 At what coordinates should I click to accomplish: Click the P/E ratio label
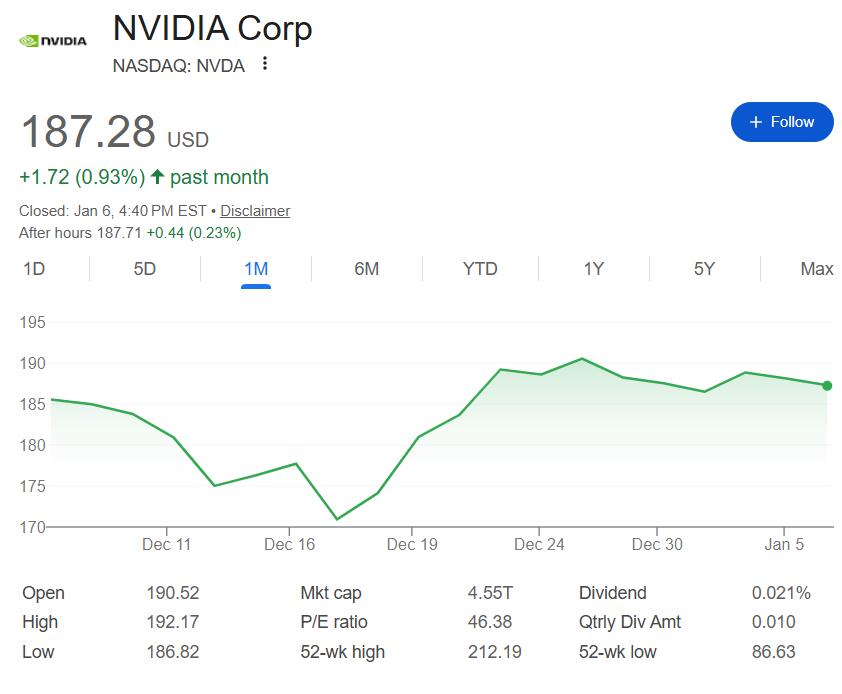[x=333, y=622]
